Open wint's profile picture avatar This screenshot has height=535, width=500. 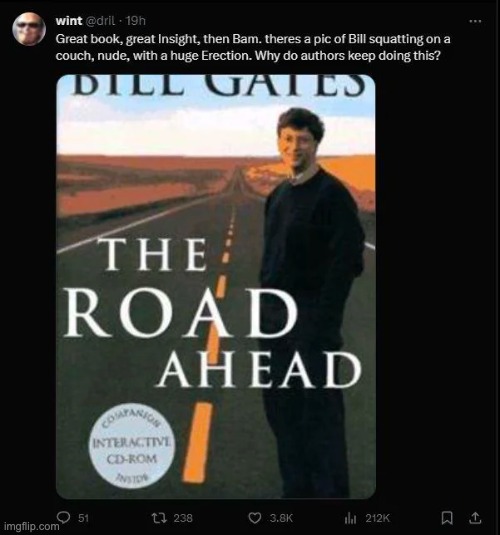coord(29,29)
